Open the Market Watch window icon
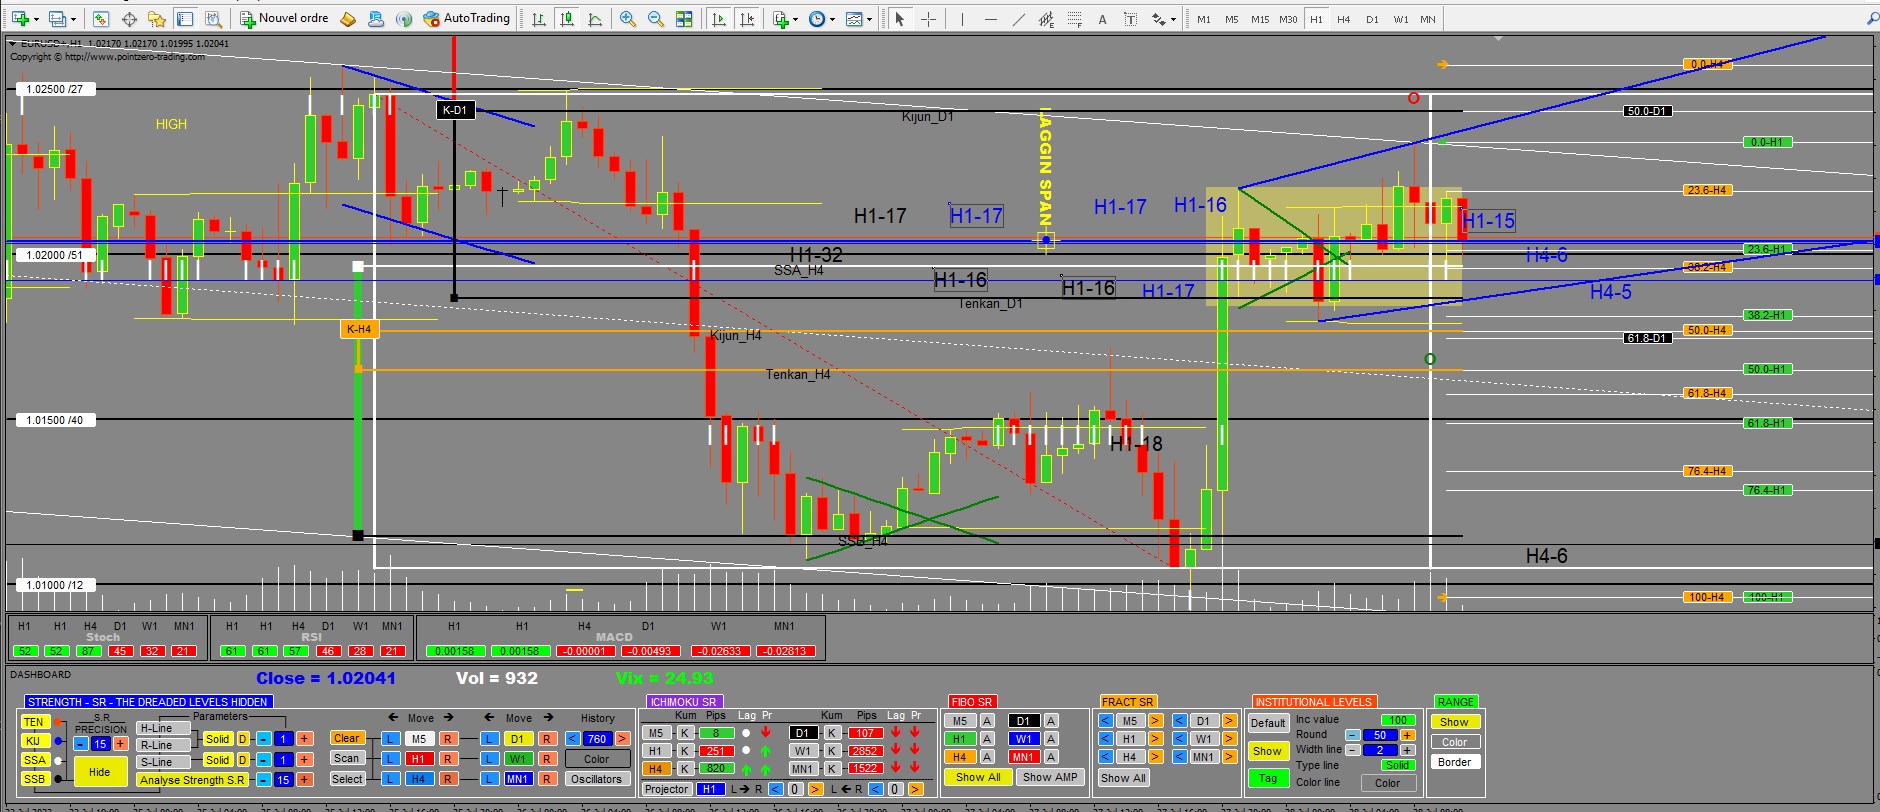Image resolution: width=1880 pixels, height=812 pixels. pyautogui.click(x=101, y=19)
